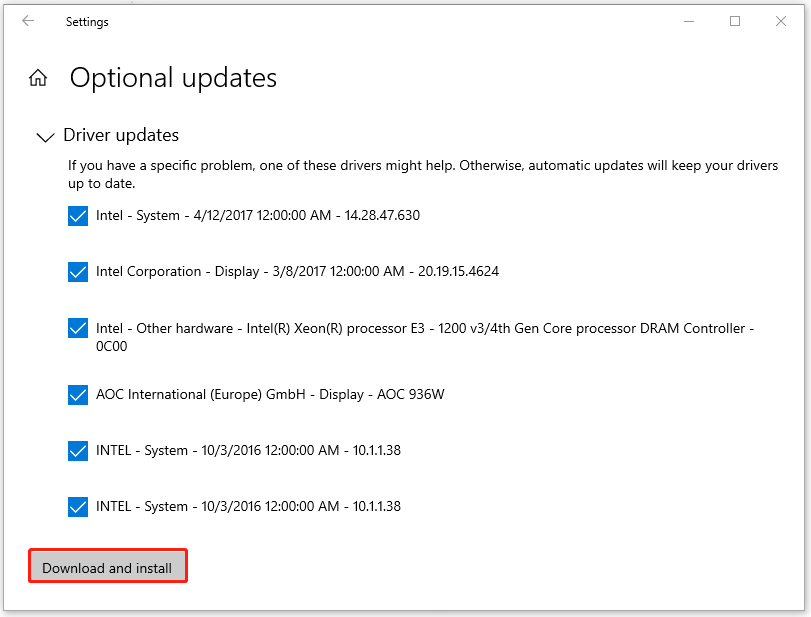Deselect the AOC 936W display driver checkbox
811x617 pixels.
tap(78, 395)
